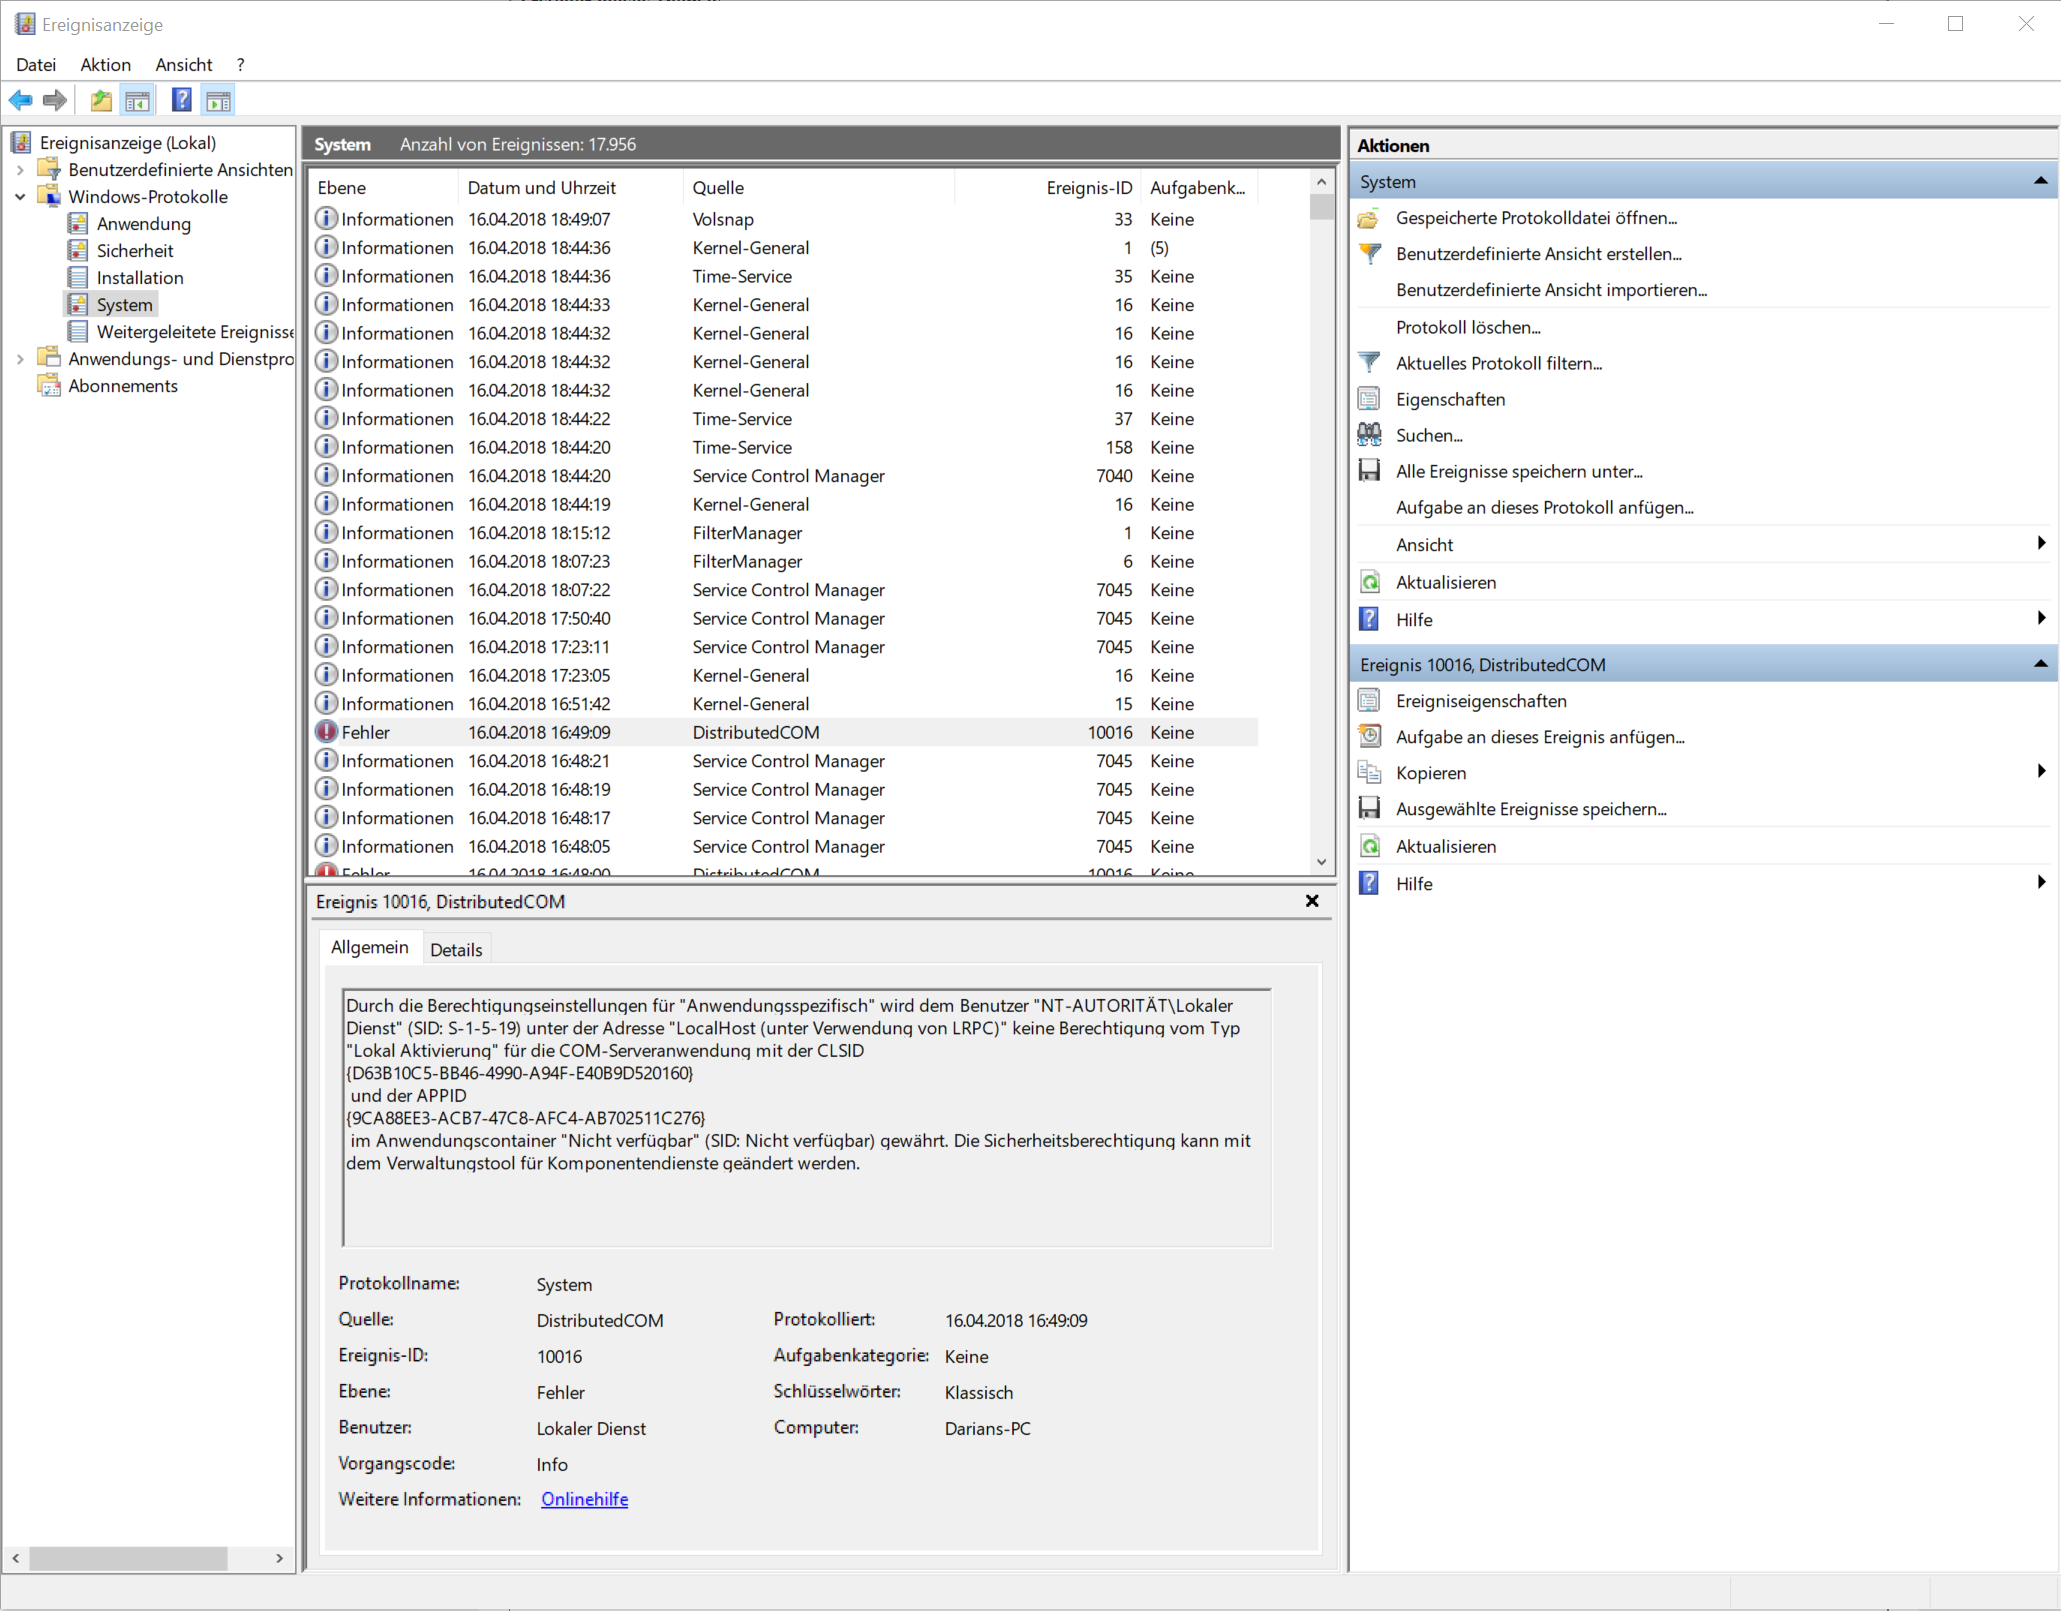
Task: Open the Ansicht submenu arrow in actions
Action: pos(2040,544)
